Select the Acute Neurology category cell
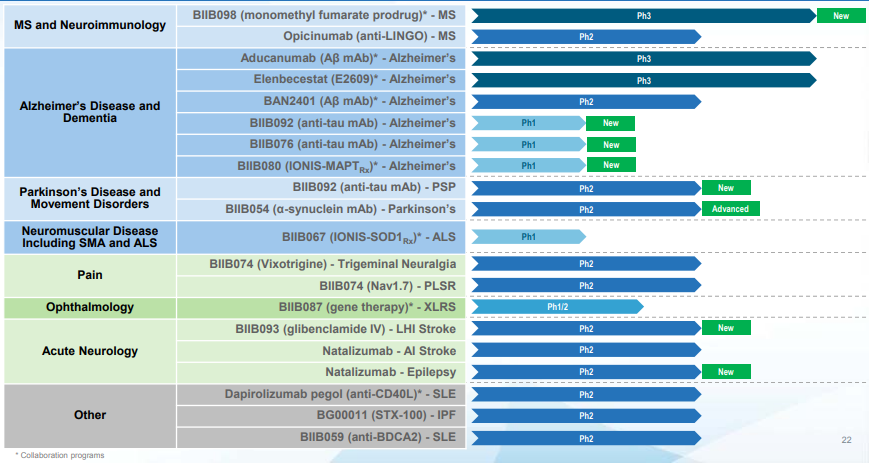The height and width of the screenshot is (464, 869). click(x=90, y=351)
